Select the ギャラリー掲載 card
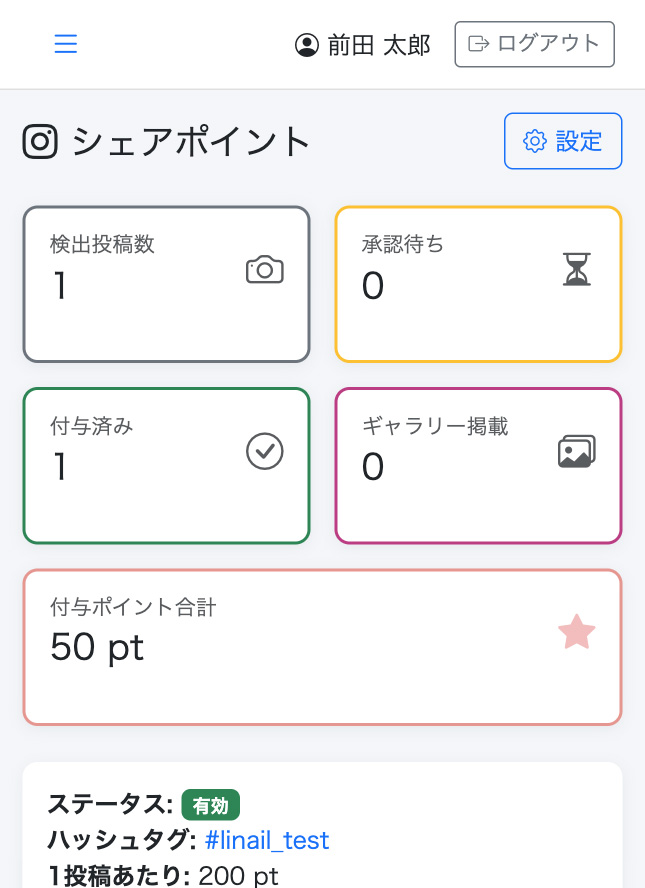Viewport: 645px width, 888px height. coord(478,465)
